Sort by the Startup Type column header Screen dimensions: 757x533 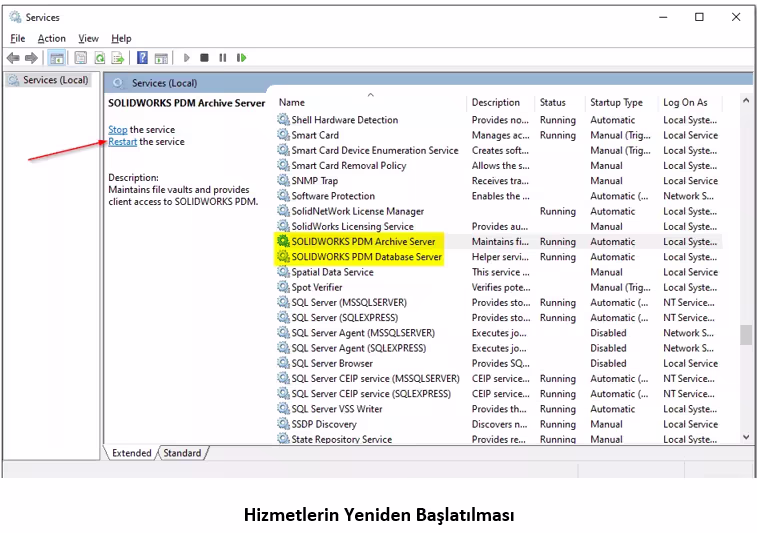(621, 102)
